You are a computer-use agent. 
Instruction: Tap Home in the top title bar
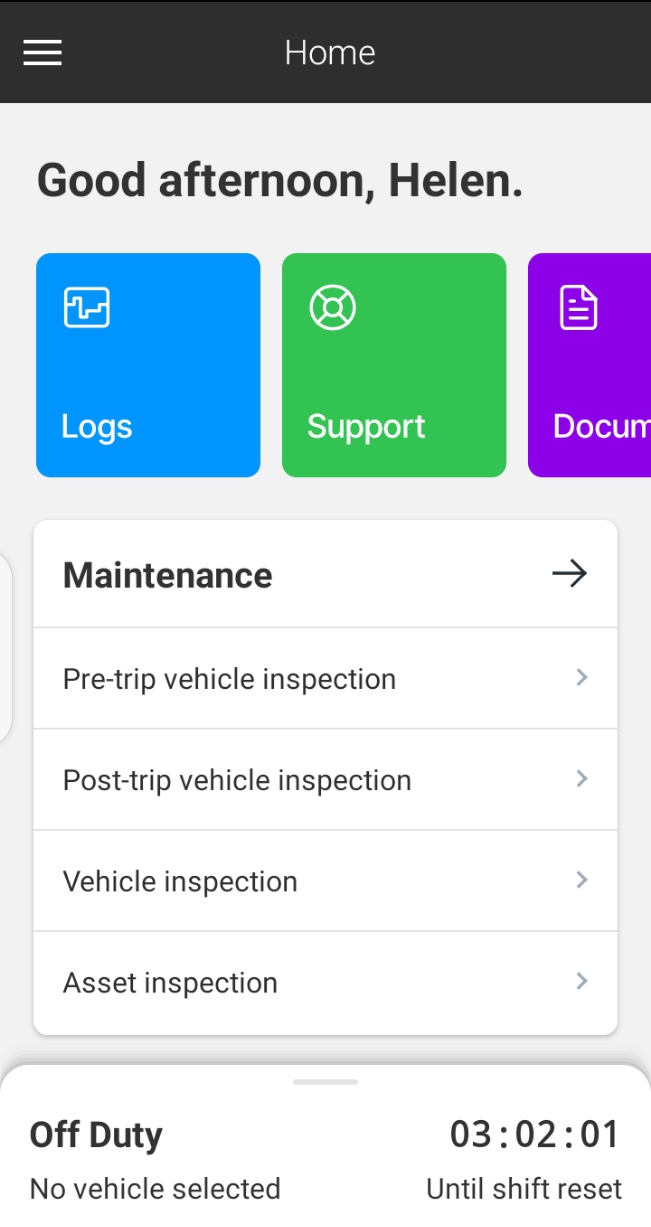tap(329, 52)
